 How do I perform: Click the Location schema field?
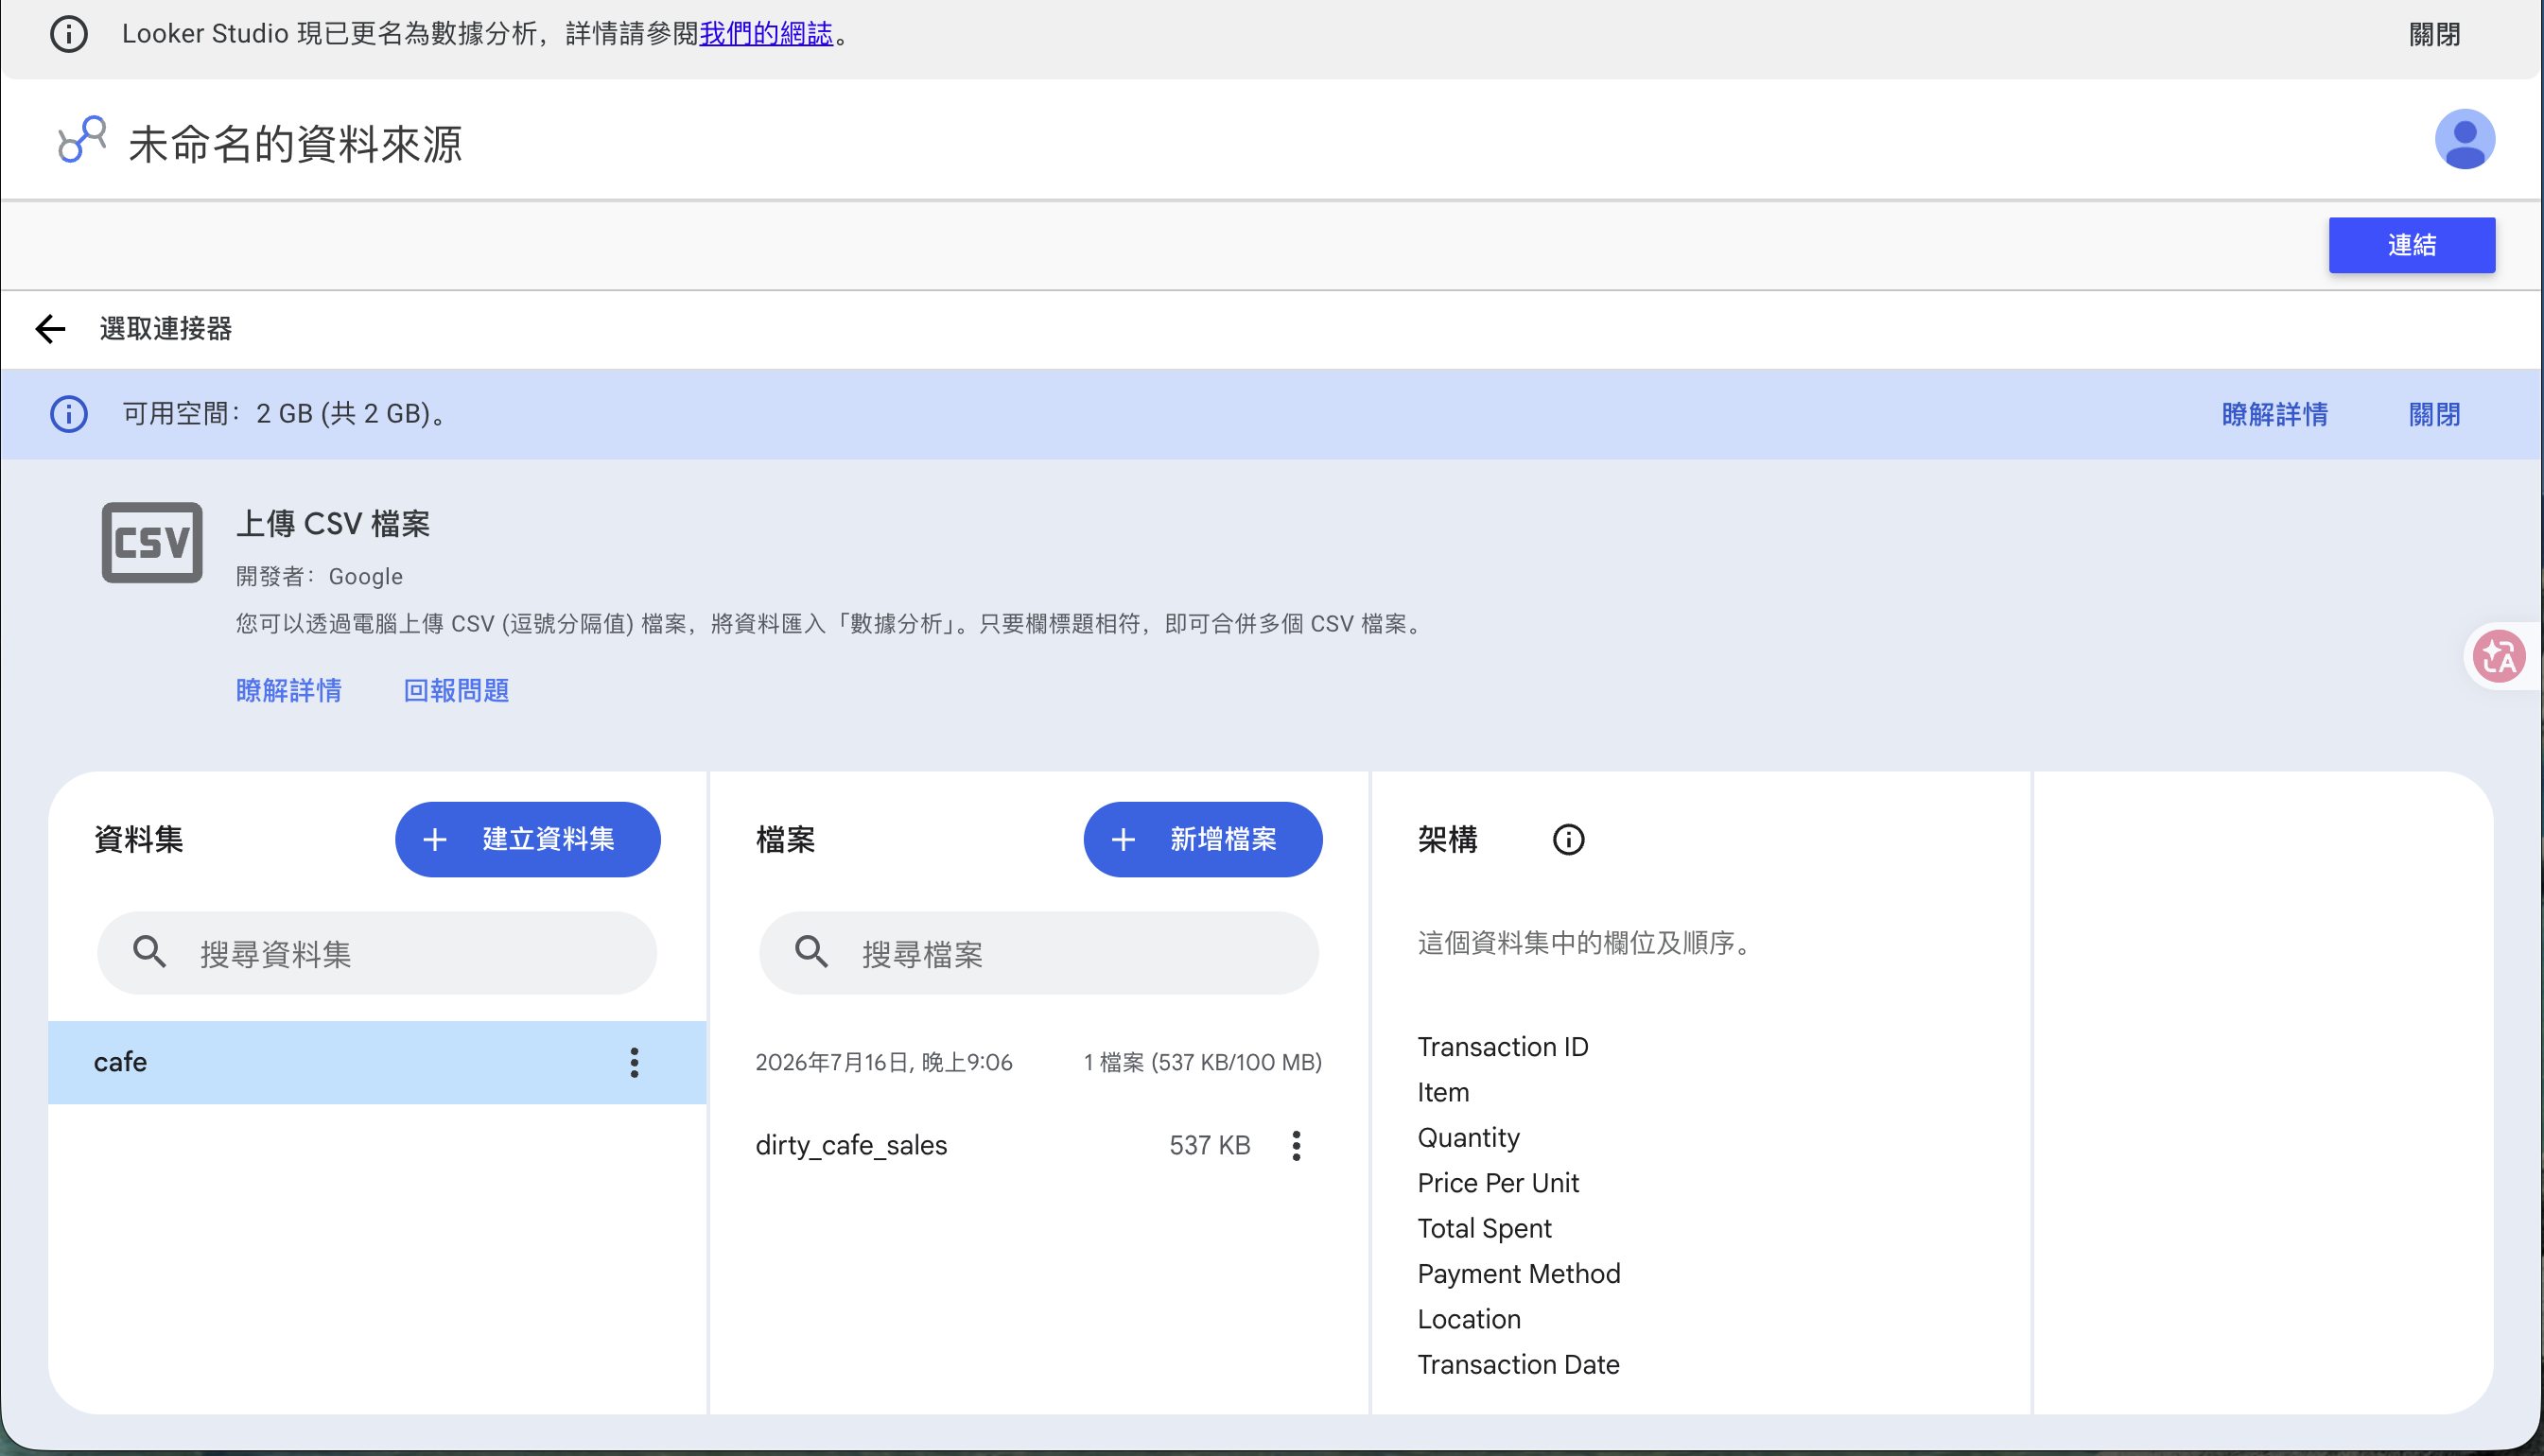coord(1468,1319)
